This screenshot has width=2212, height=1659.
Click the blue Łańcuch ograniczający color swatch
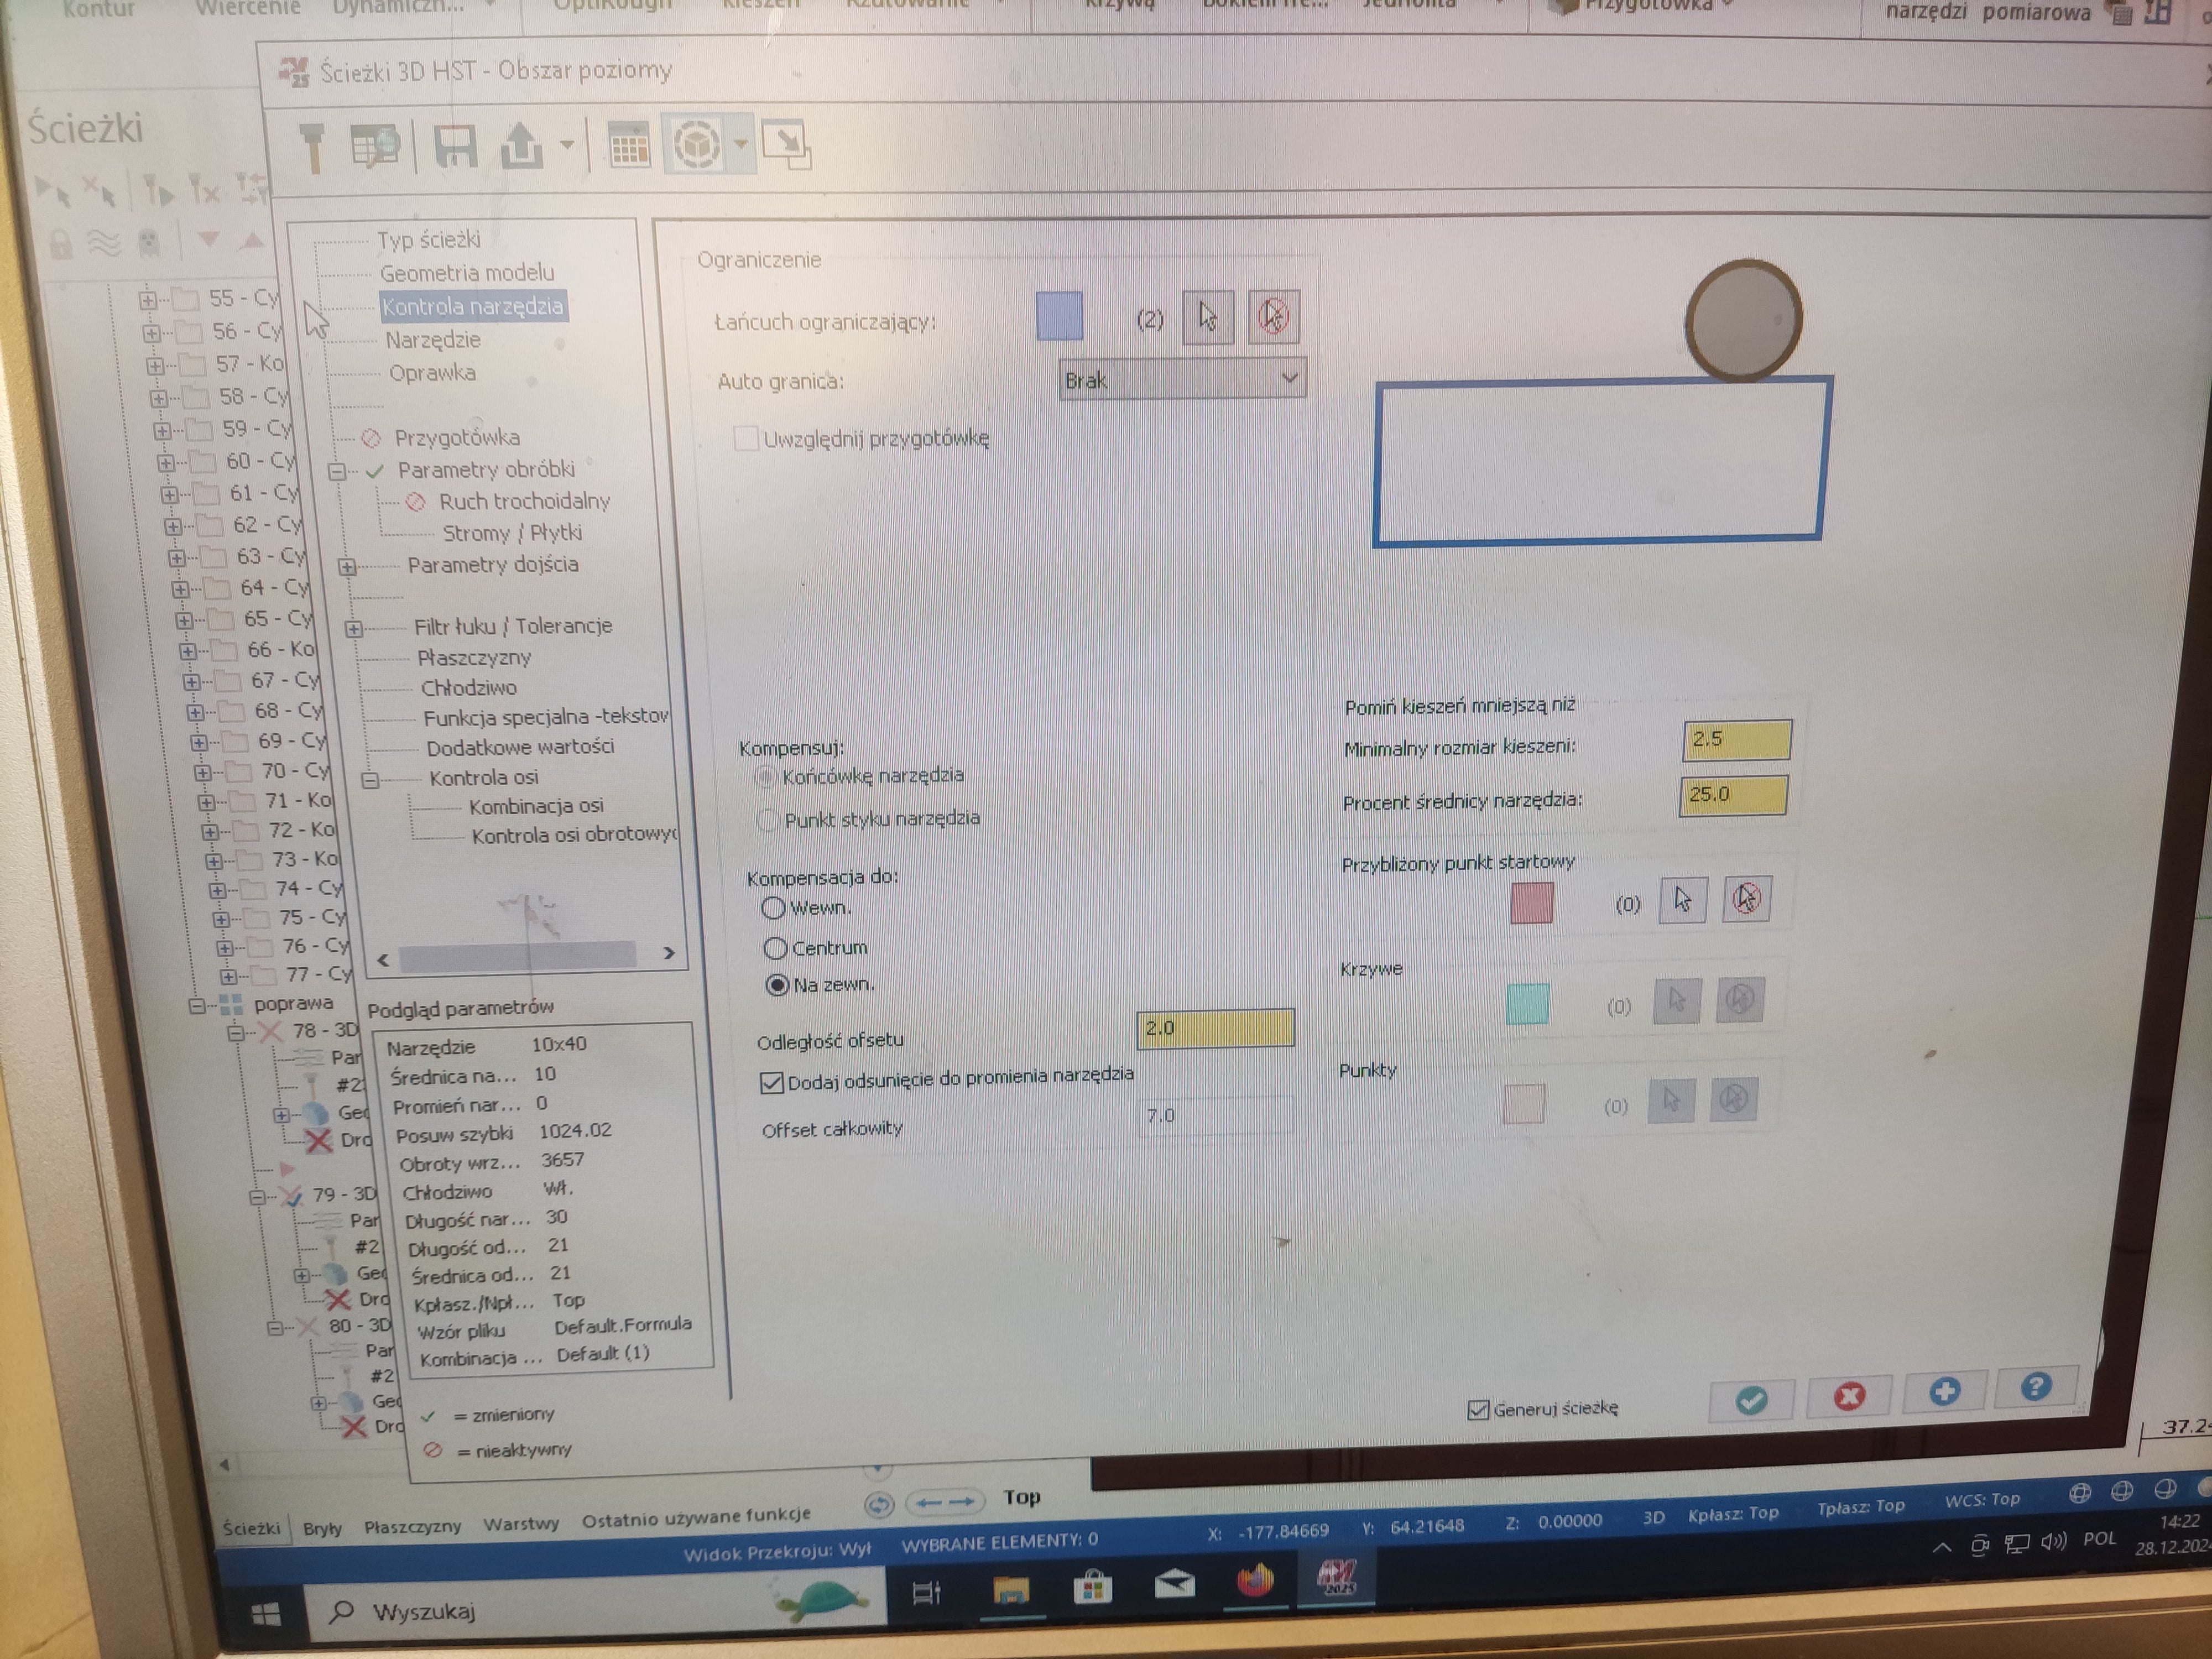pos(1059,316)
